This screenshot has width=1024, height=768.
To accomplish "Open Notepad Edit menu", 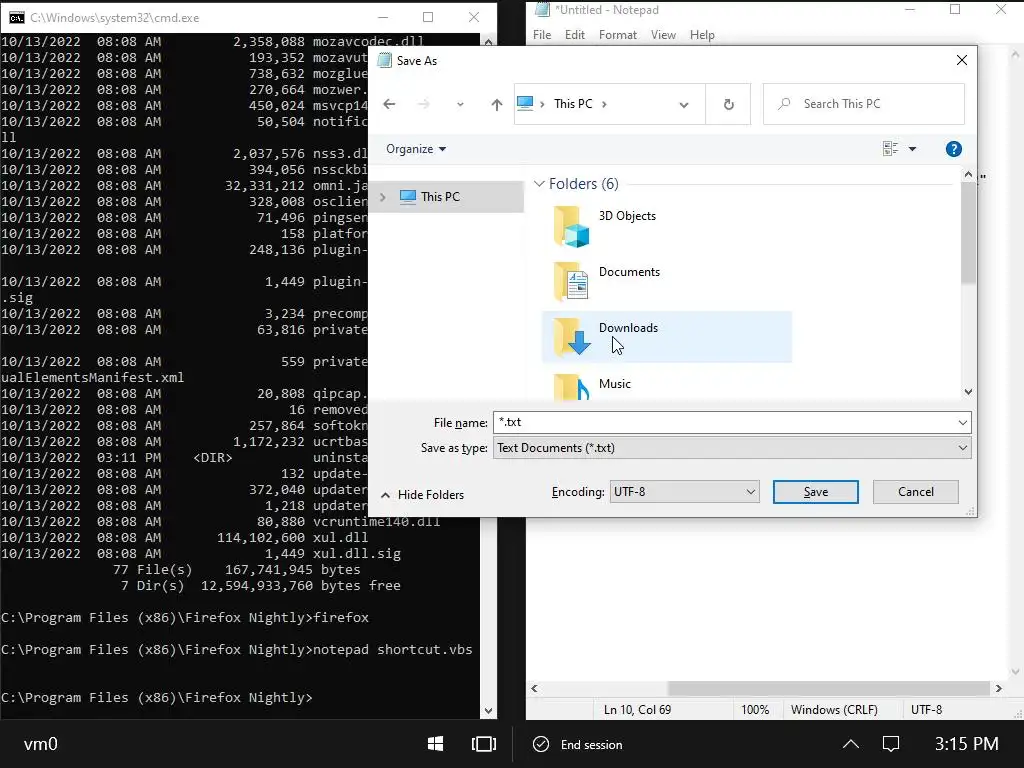I will (x=575, y=35).
